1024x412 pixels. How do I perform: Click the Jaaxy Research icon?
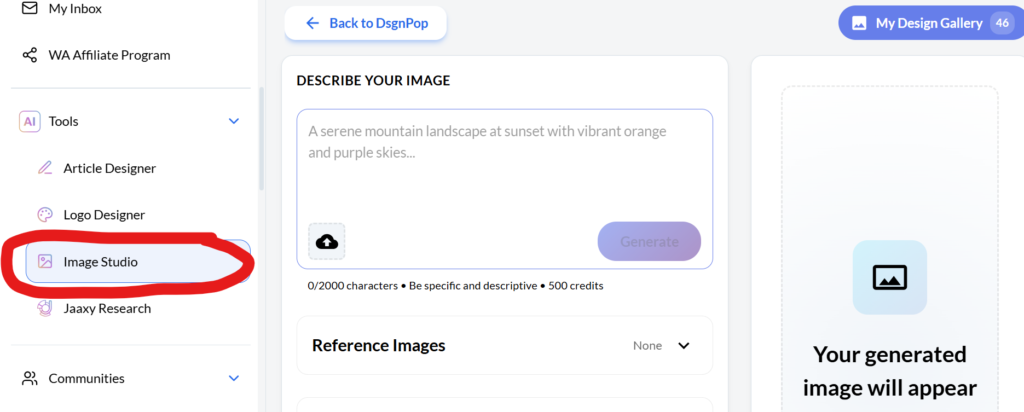click(44, 309)
